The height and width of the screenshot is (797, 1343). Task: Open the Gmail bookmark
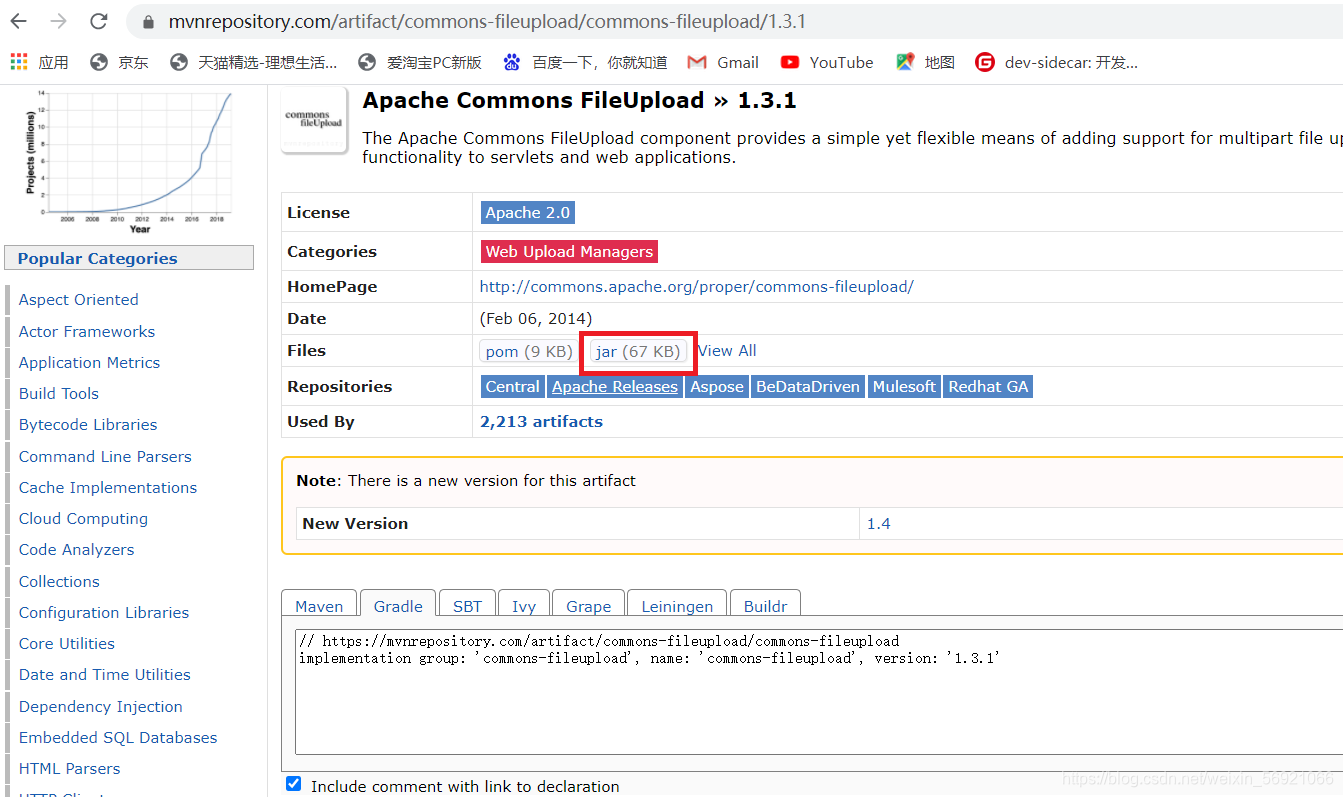point(723,62)
